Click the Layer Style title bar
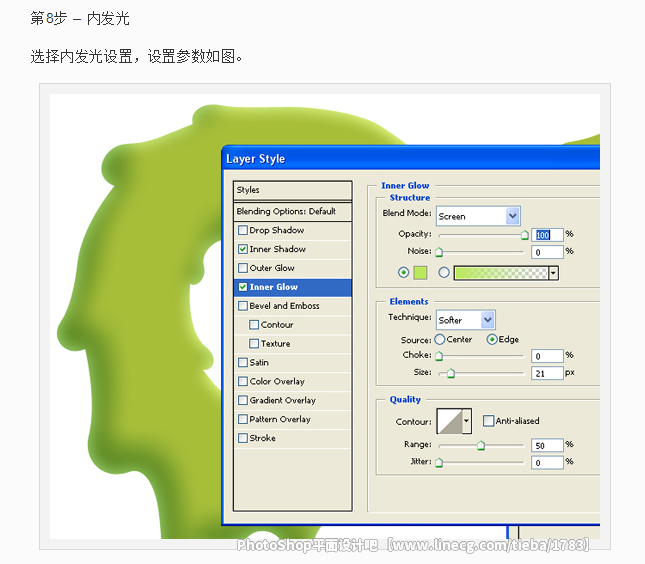 pyautogui.click(x=411, y=158)
